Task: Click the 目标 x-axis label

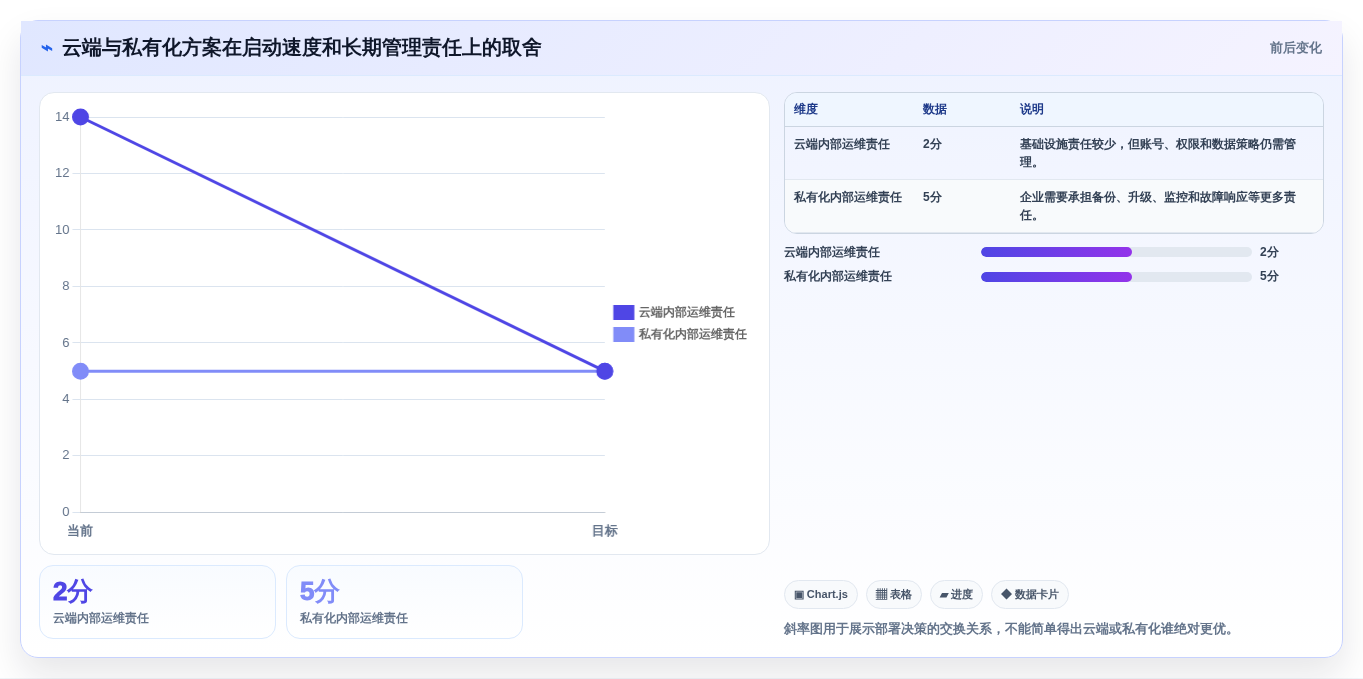Action: coord(605,531)
